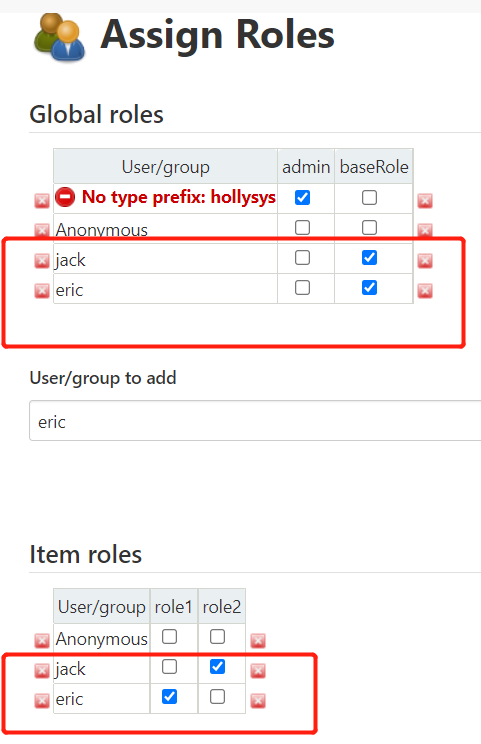Click right-side red X for eric Global row
This screenshot has width=481, height=744.
(x=425, y=290)
